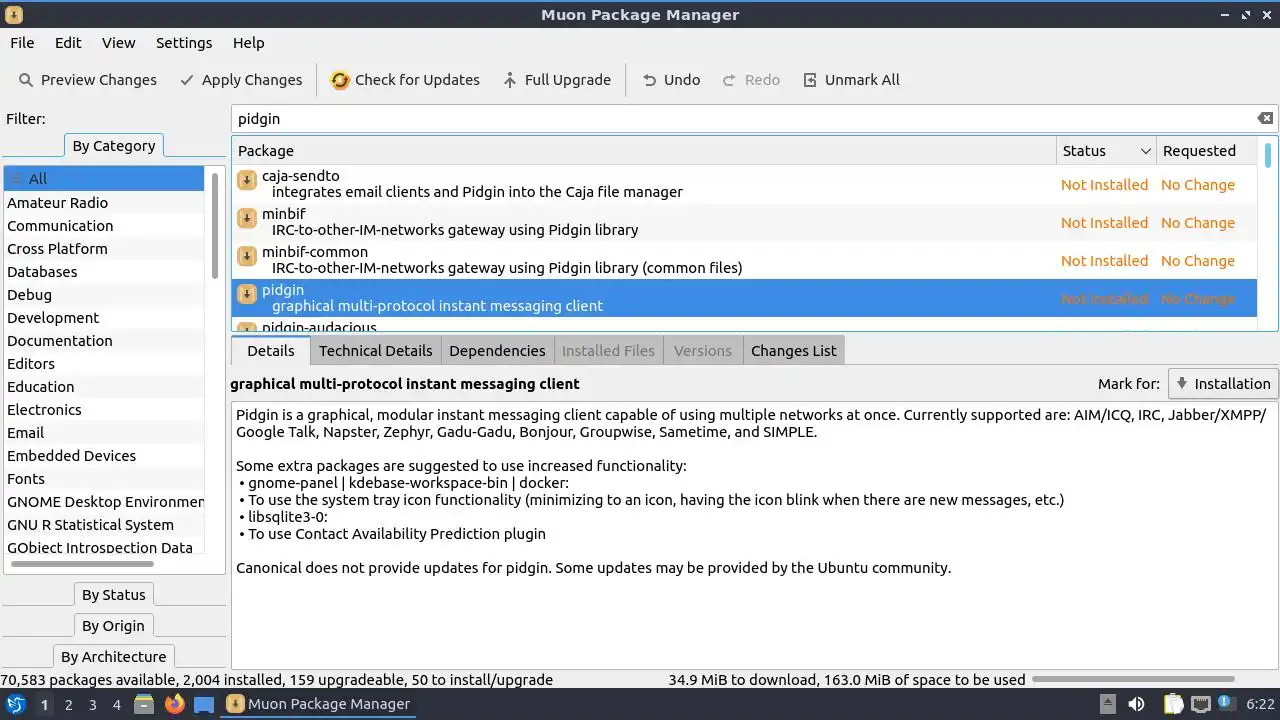The width and height of the screenshot is (1280, 720).
Task: Click the Status column sort arrow
Action: 1145,151
